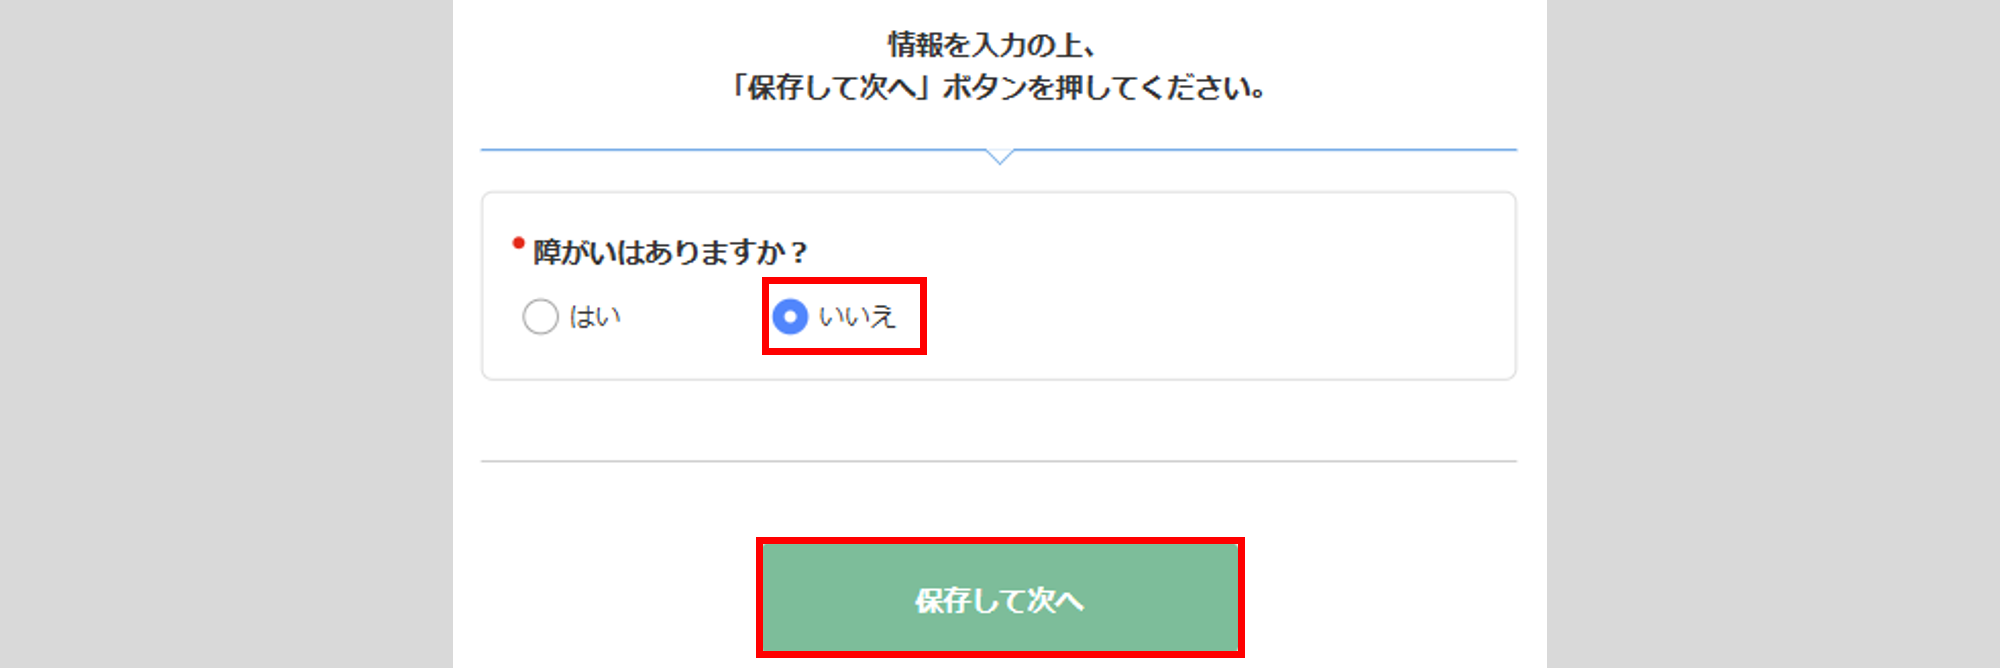The width and height of the screenshot is (2000, 668).
Task: Click the downward triangle on blue divider
Action: (x=999, y=156)
